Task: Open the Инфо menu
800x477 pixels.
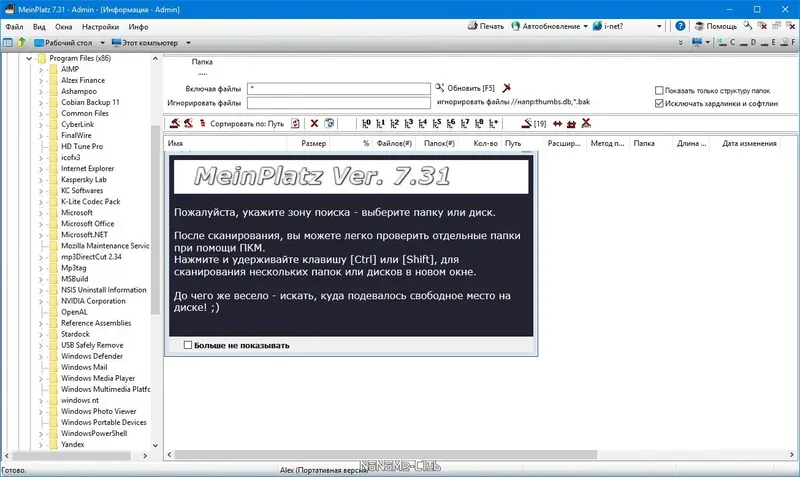Action: tap(138, 27)
